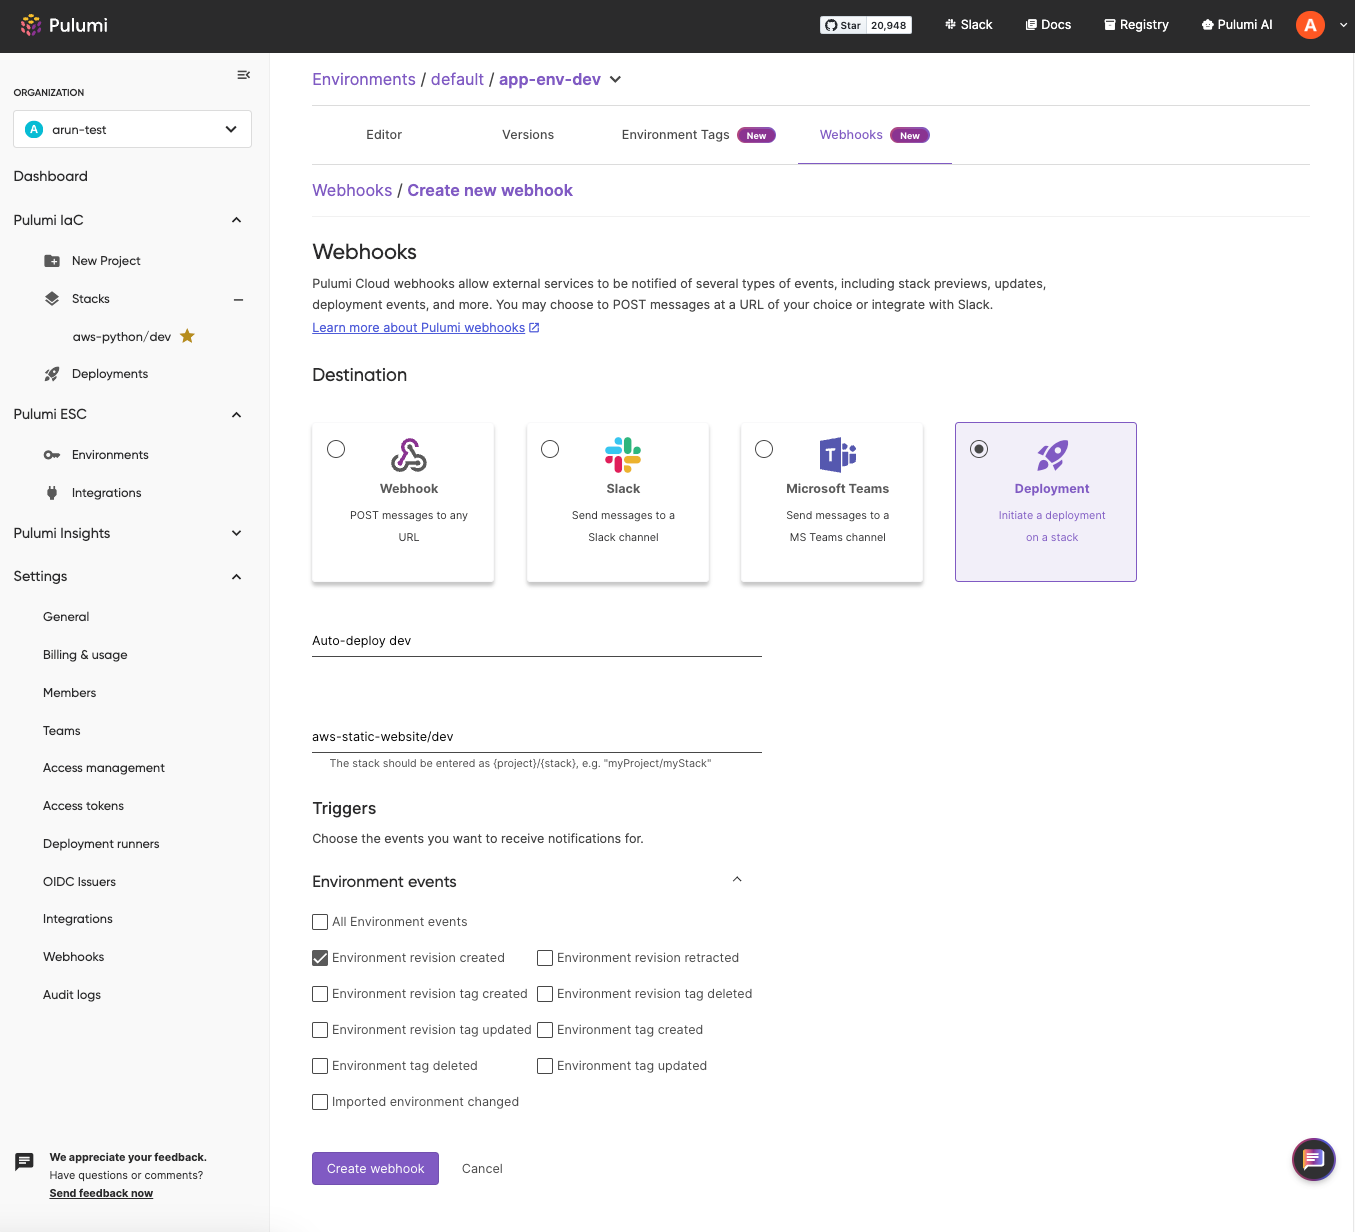Click the Deployments rocket icon in sidebar
This screenshot has width=1355, height=1232.
[52, 374]
